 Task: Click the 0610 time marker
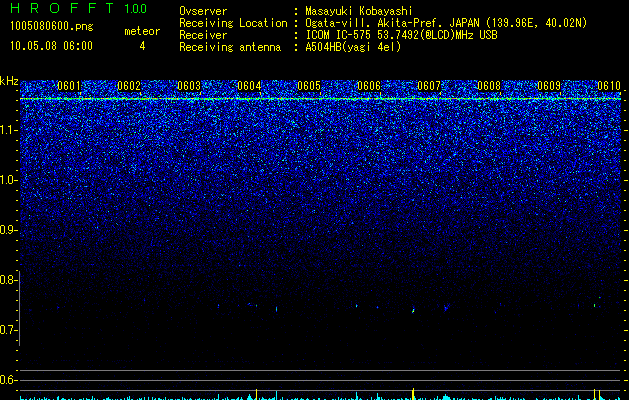coord(609,86)
